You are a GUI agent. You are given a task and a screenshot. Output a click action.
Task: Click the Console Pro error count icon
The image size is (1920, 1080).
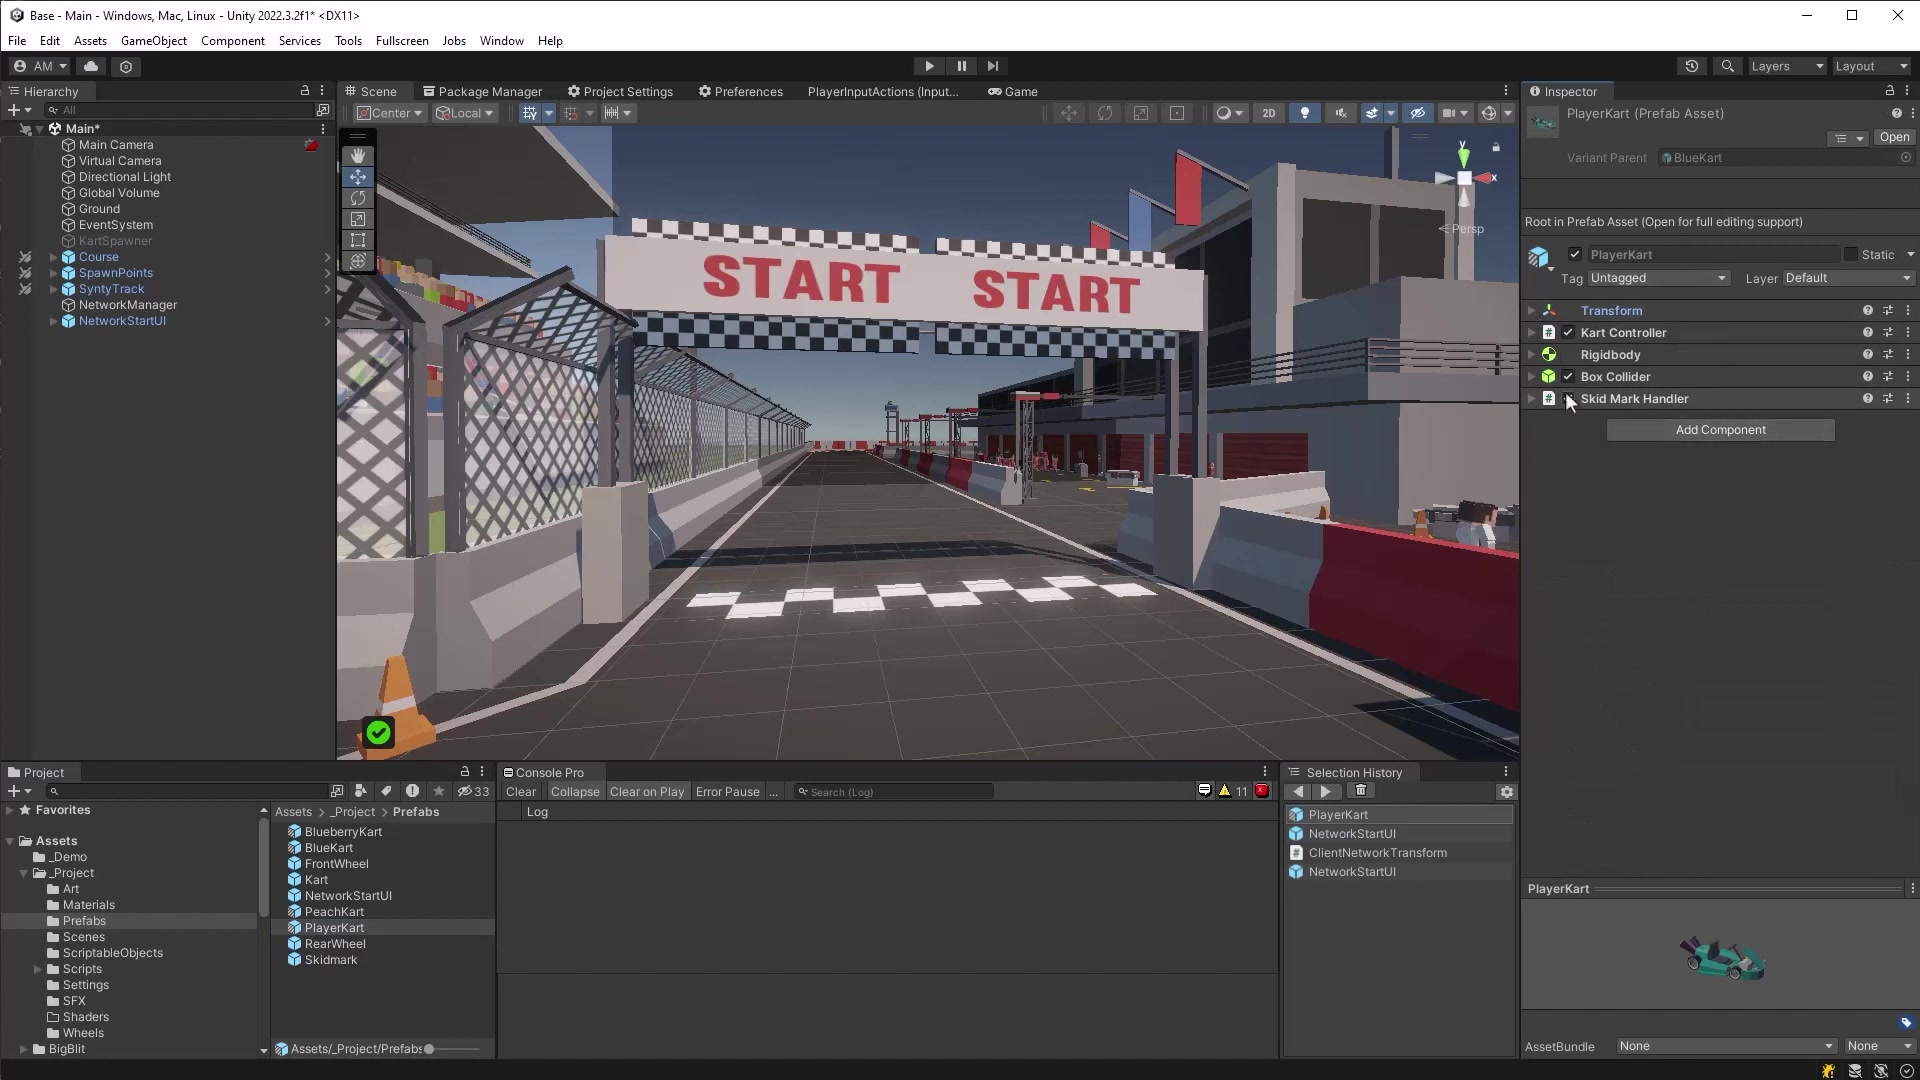click(1261, 790)
